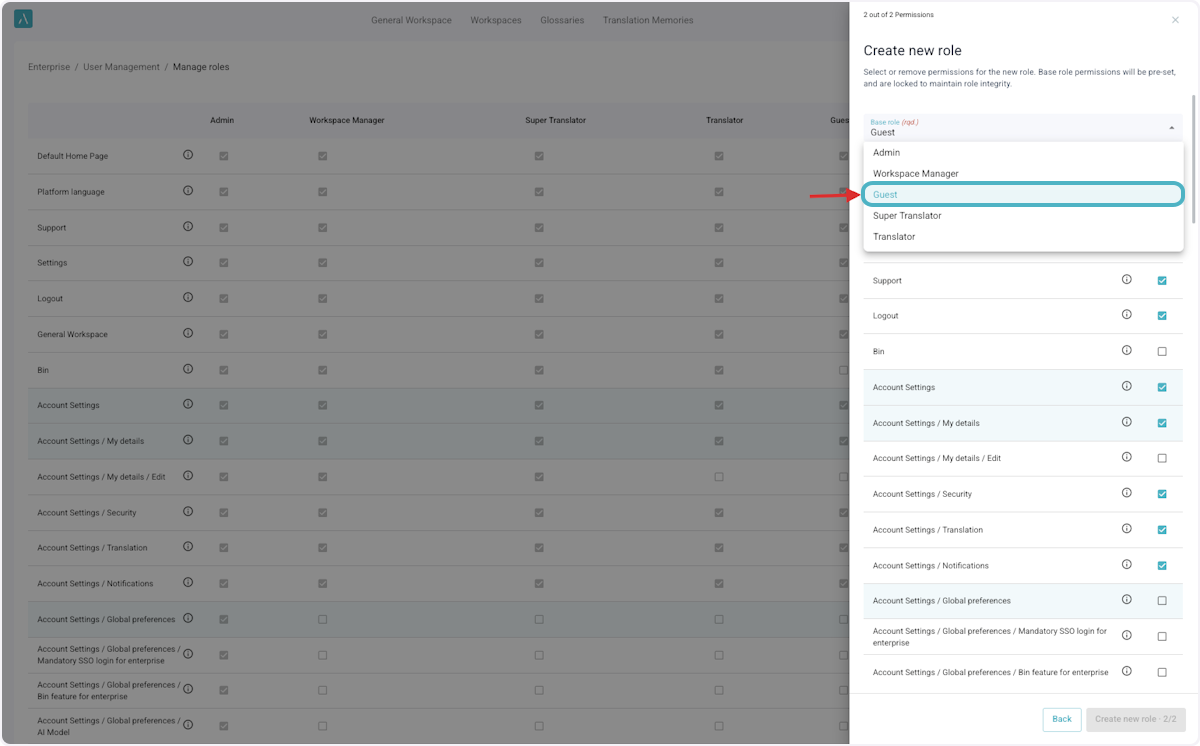The image size is (1200, 746).
Task: Select Admin from the base role list
Action: (x=886, y=153)
